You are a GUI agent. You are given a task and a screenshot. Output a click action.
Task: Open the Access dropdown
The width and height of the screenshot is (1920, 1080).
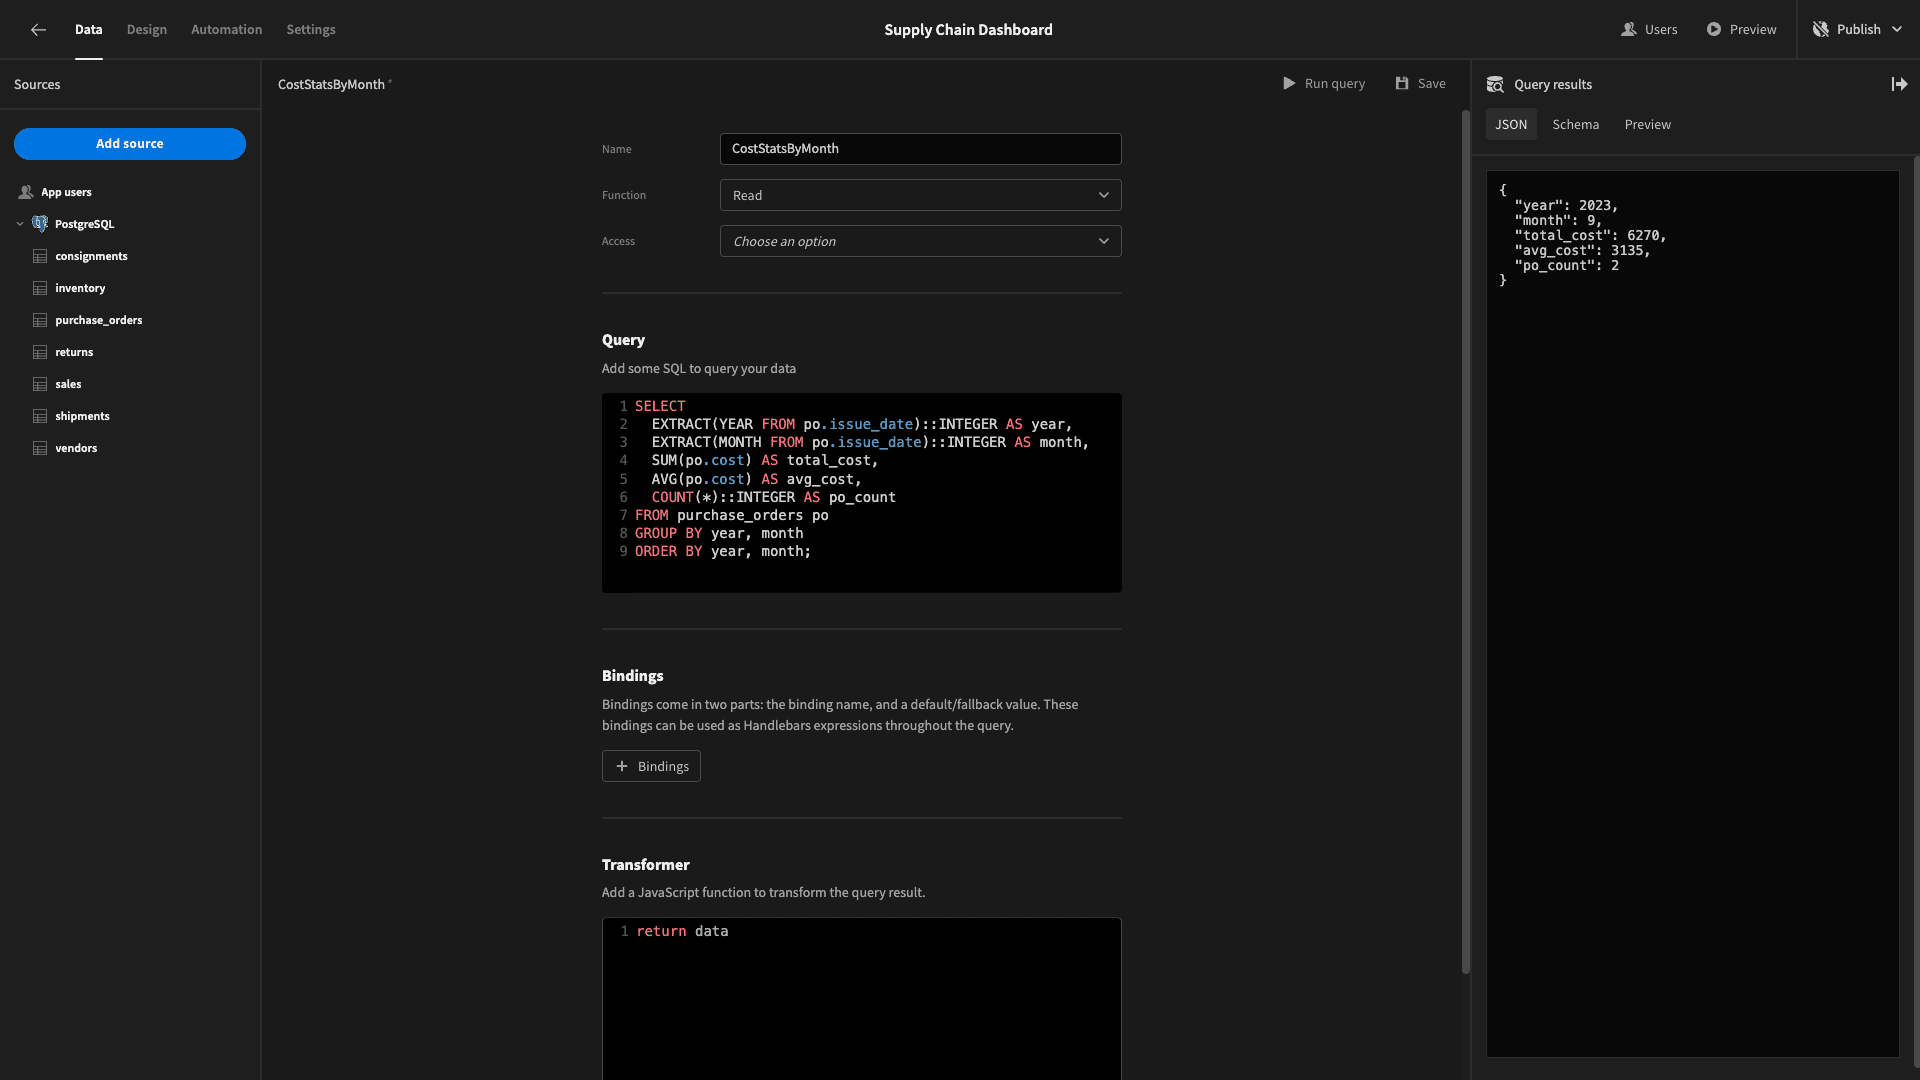(x=921, y=241)
